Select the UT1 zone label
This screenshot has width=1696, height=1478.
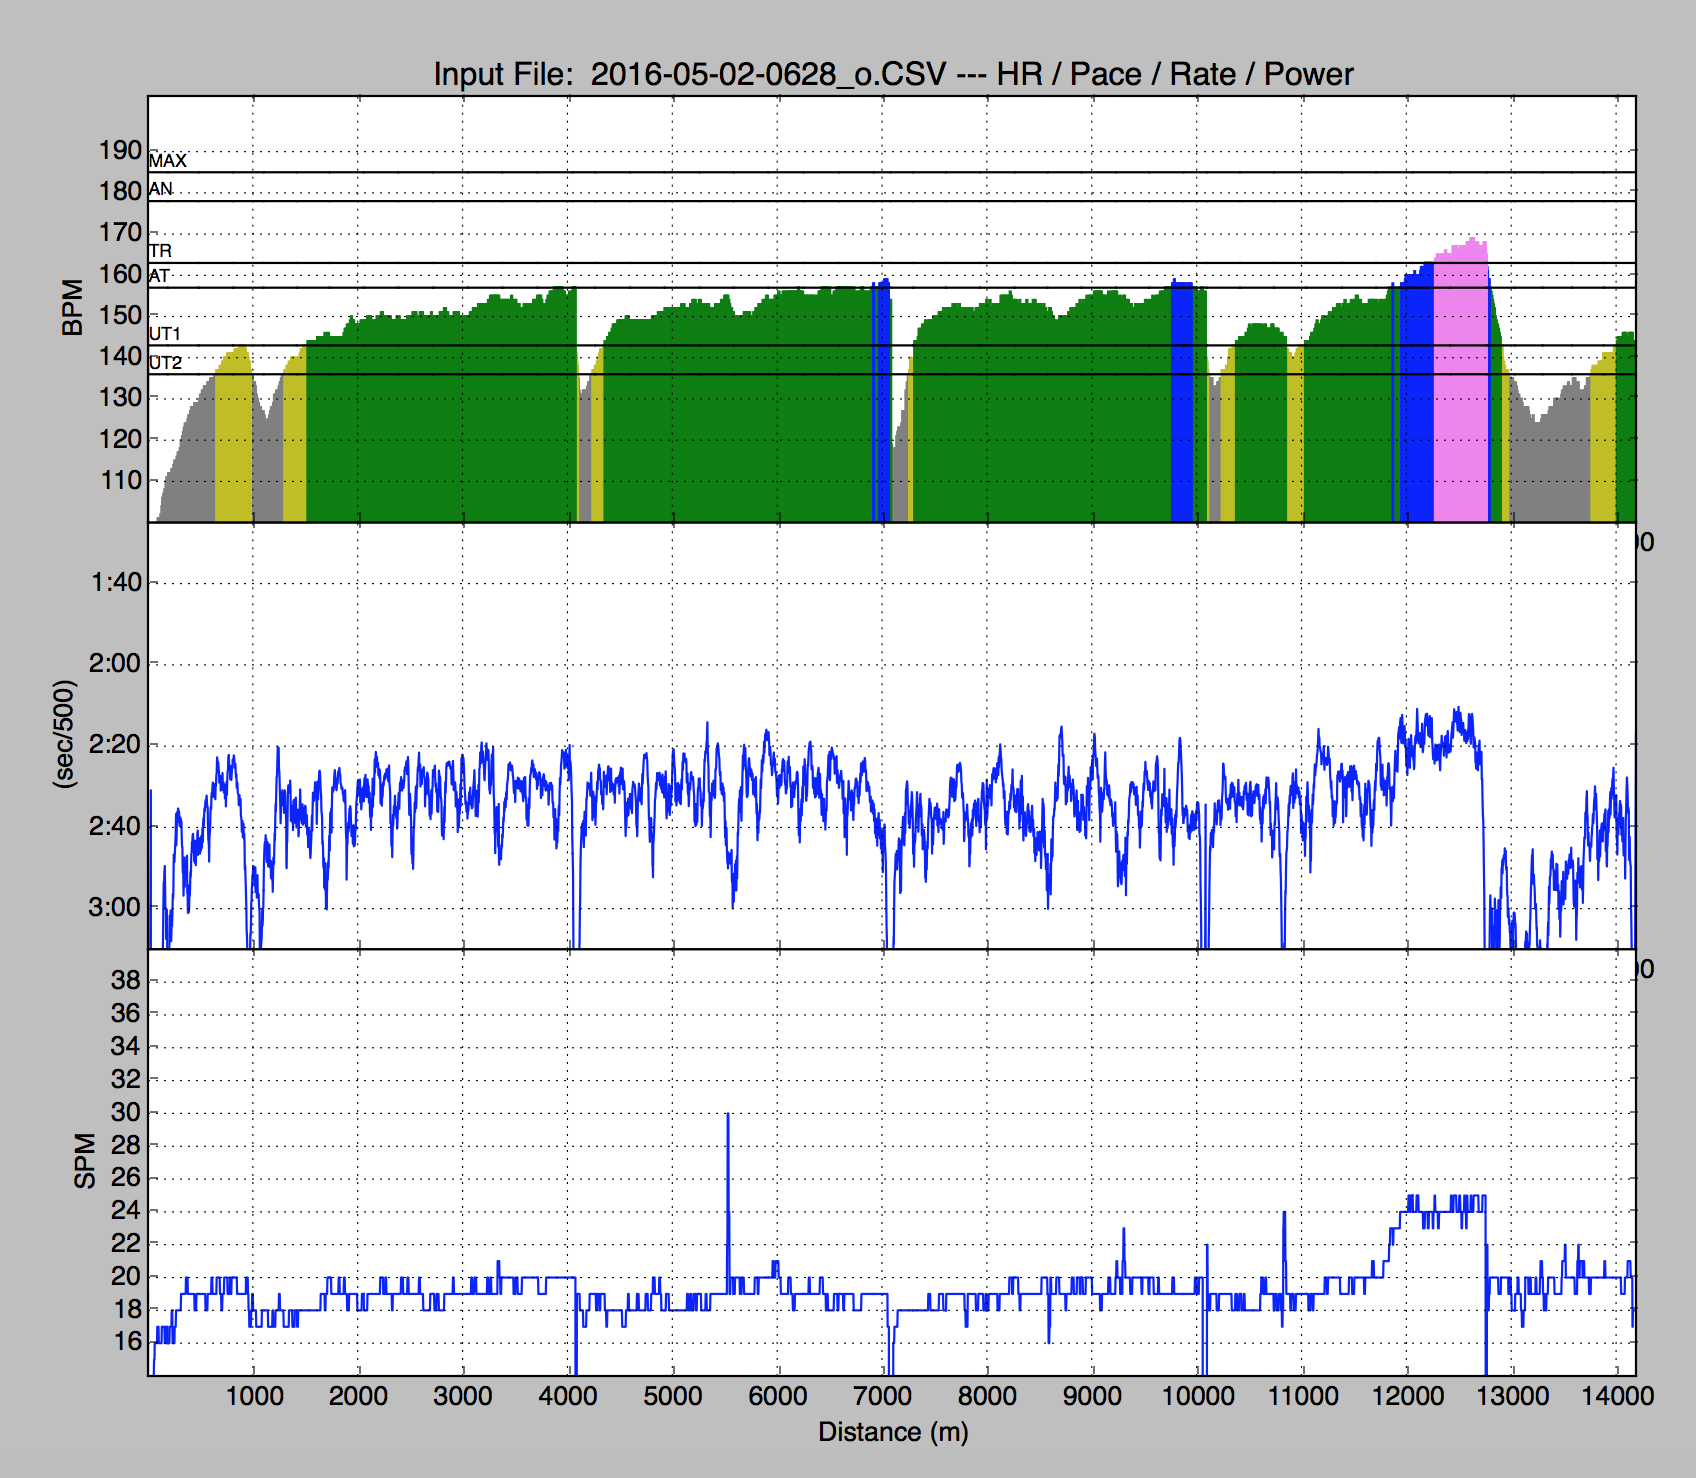(165, 334)
